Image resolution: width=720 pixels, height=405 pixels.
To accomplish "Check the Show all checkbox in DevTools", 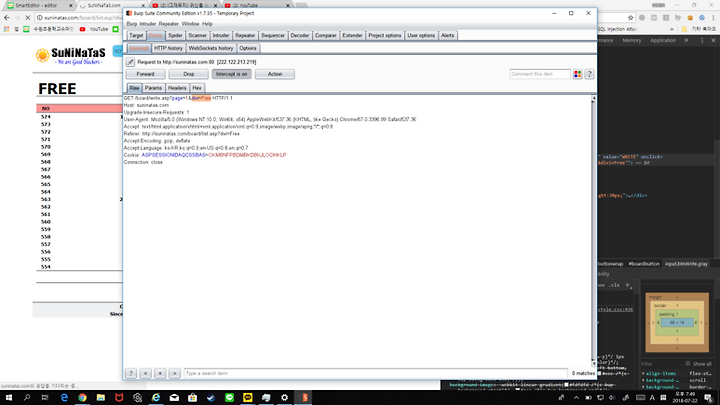I will (688, 363).
